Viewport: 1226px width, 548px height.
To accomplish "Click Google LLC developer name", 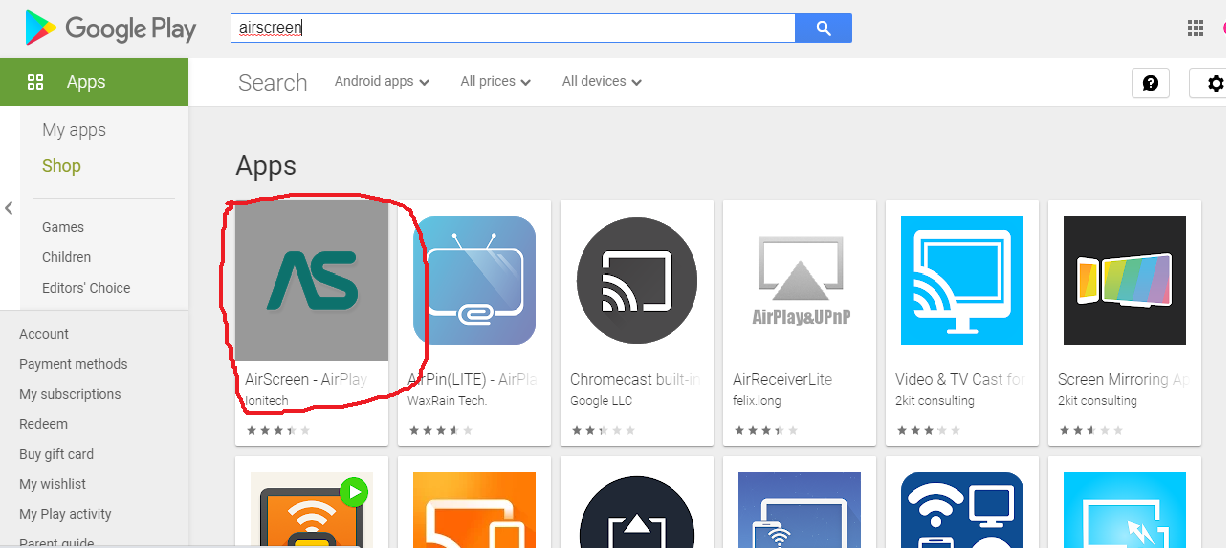I will 601,401.
